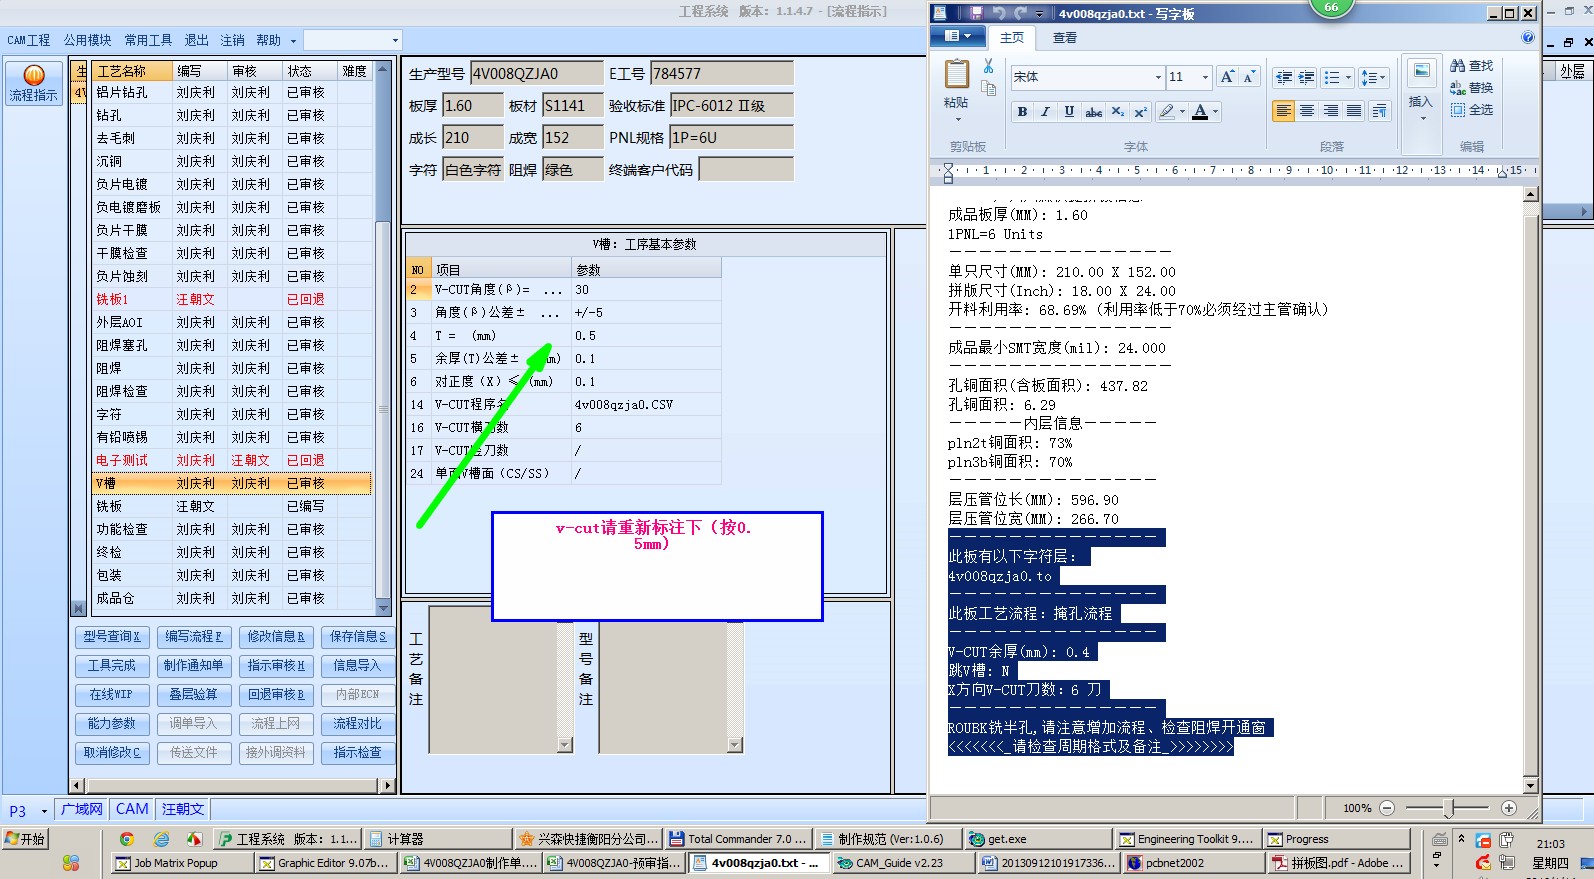Click paragraph settings icon
The width and height of the screenshot is (1594, 879).
1379,111
